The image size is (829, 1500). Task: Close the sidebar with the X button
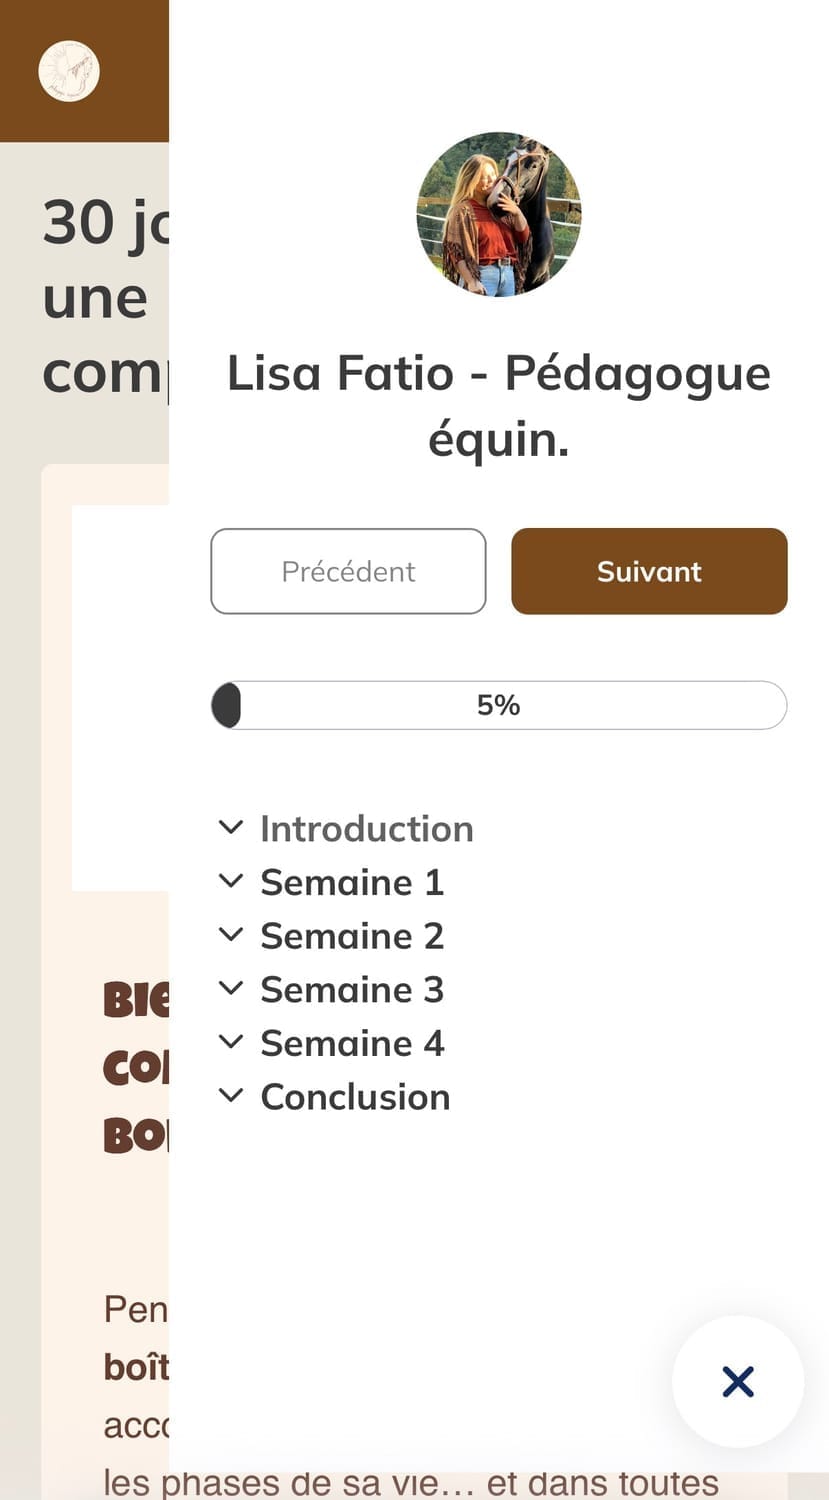[738, 1382]
